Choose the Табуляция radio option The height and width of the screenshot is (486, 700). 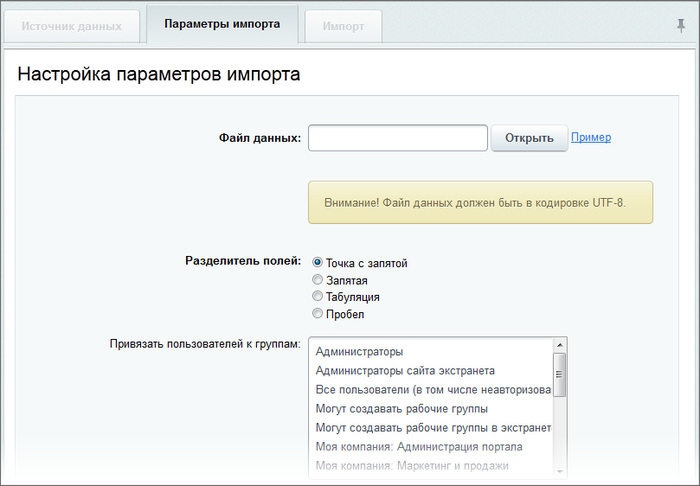click(x=317, y=296)
